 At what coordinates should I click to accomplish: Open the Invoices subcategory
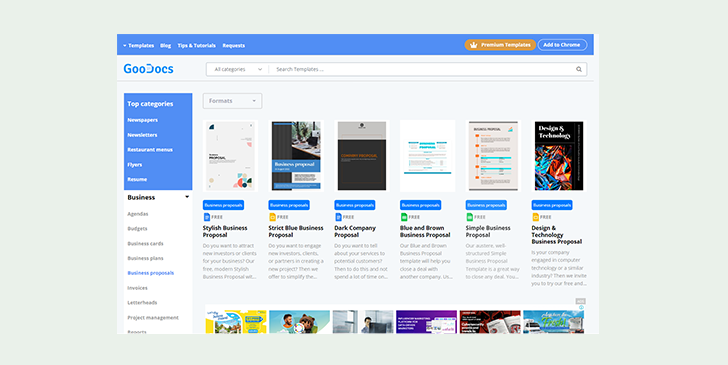(x=137, y=288)
